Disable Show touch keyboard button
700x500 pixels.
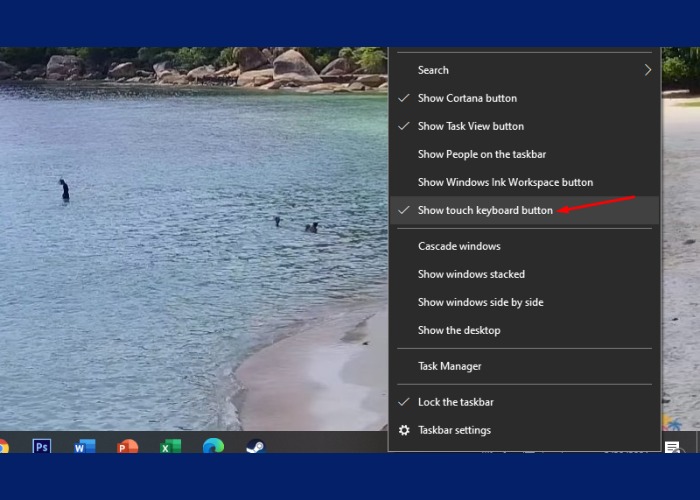tap(485, 210)
